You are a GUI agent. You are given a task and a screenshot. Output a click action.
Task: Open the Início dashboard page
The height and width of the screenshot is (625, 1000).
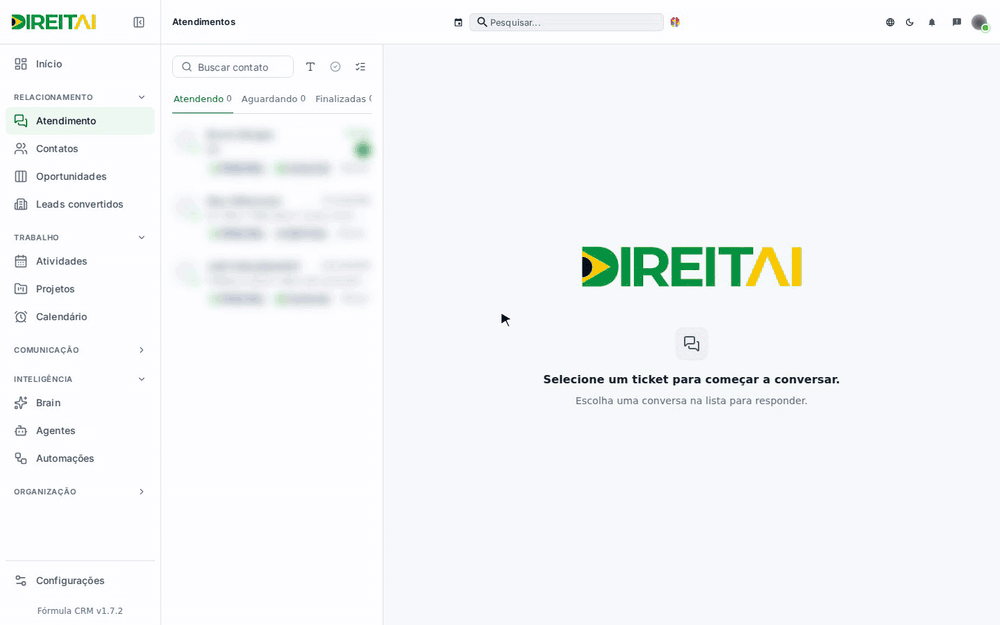[x=80, y=64]
